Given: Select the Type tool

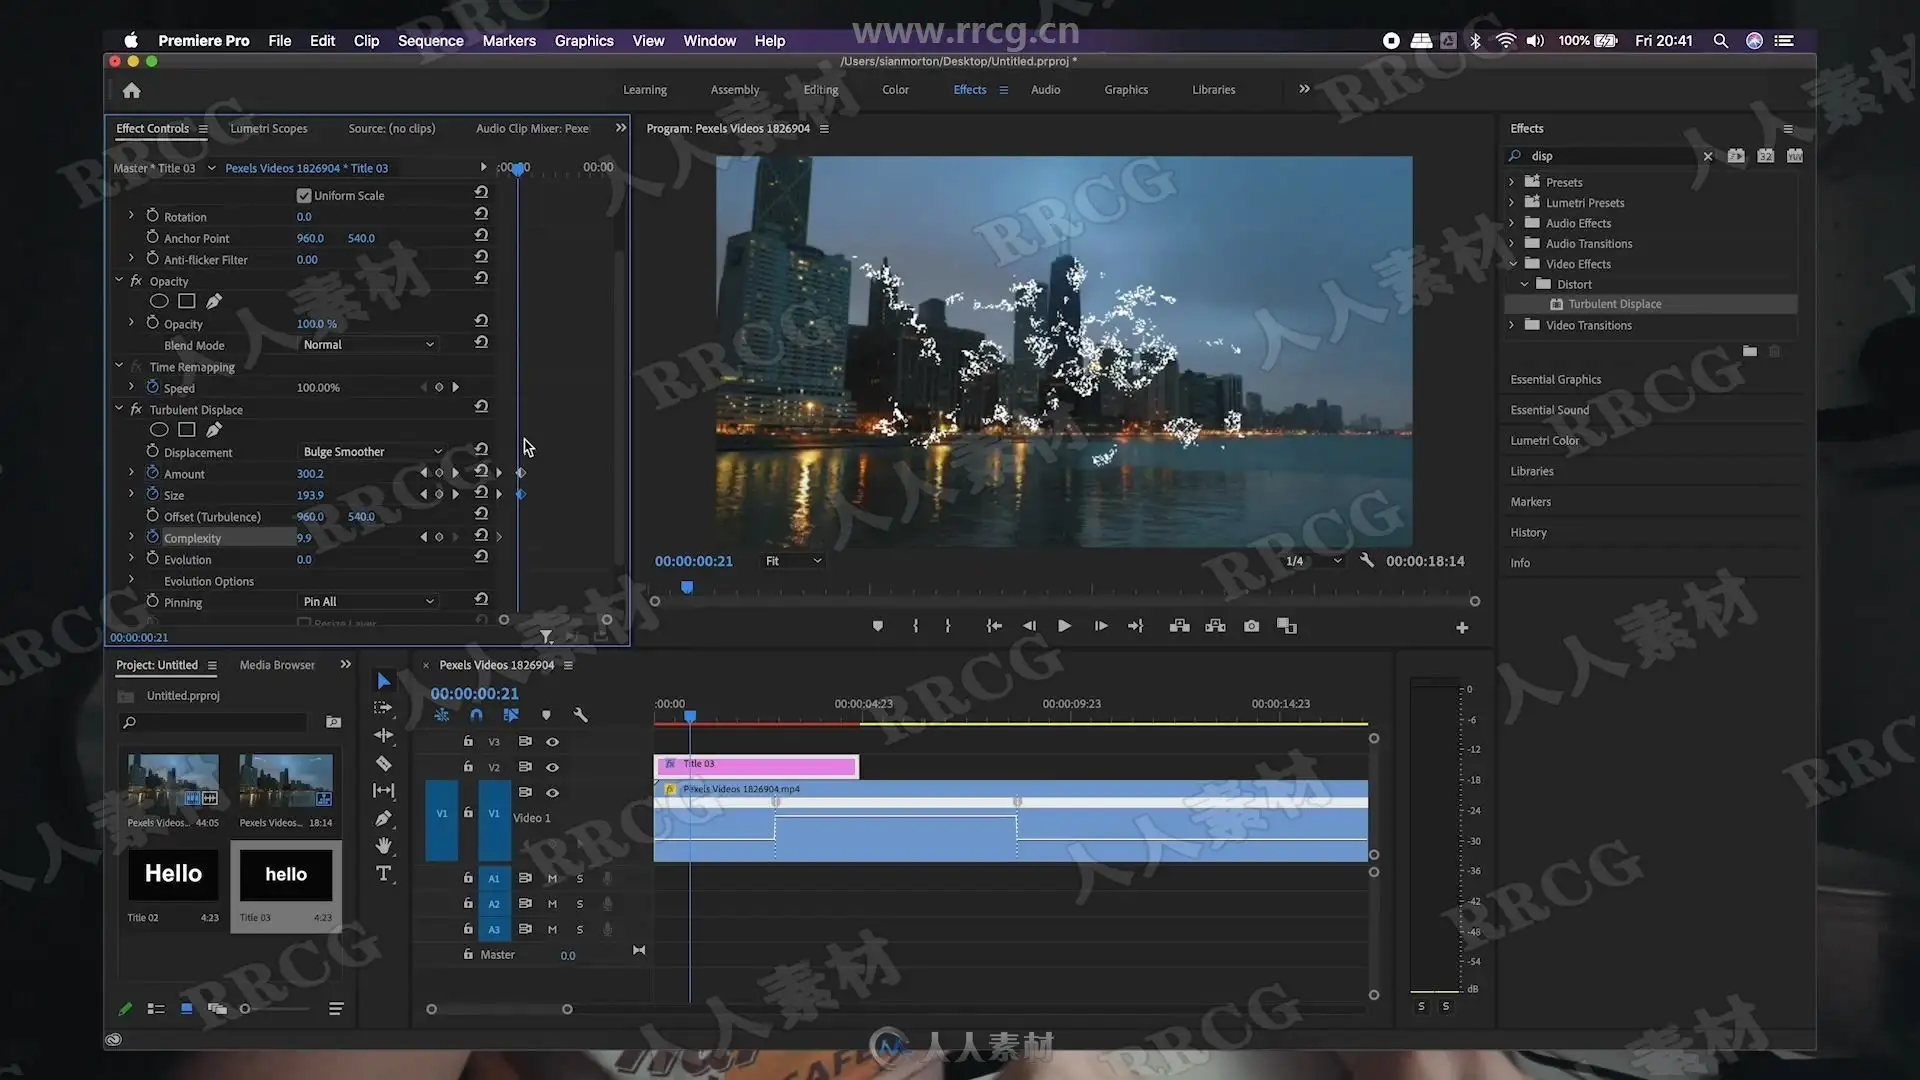Looking at the screenshot, I should pos(383,873).
